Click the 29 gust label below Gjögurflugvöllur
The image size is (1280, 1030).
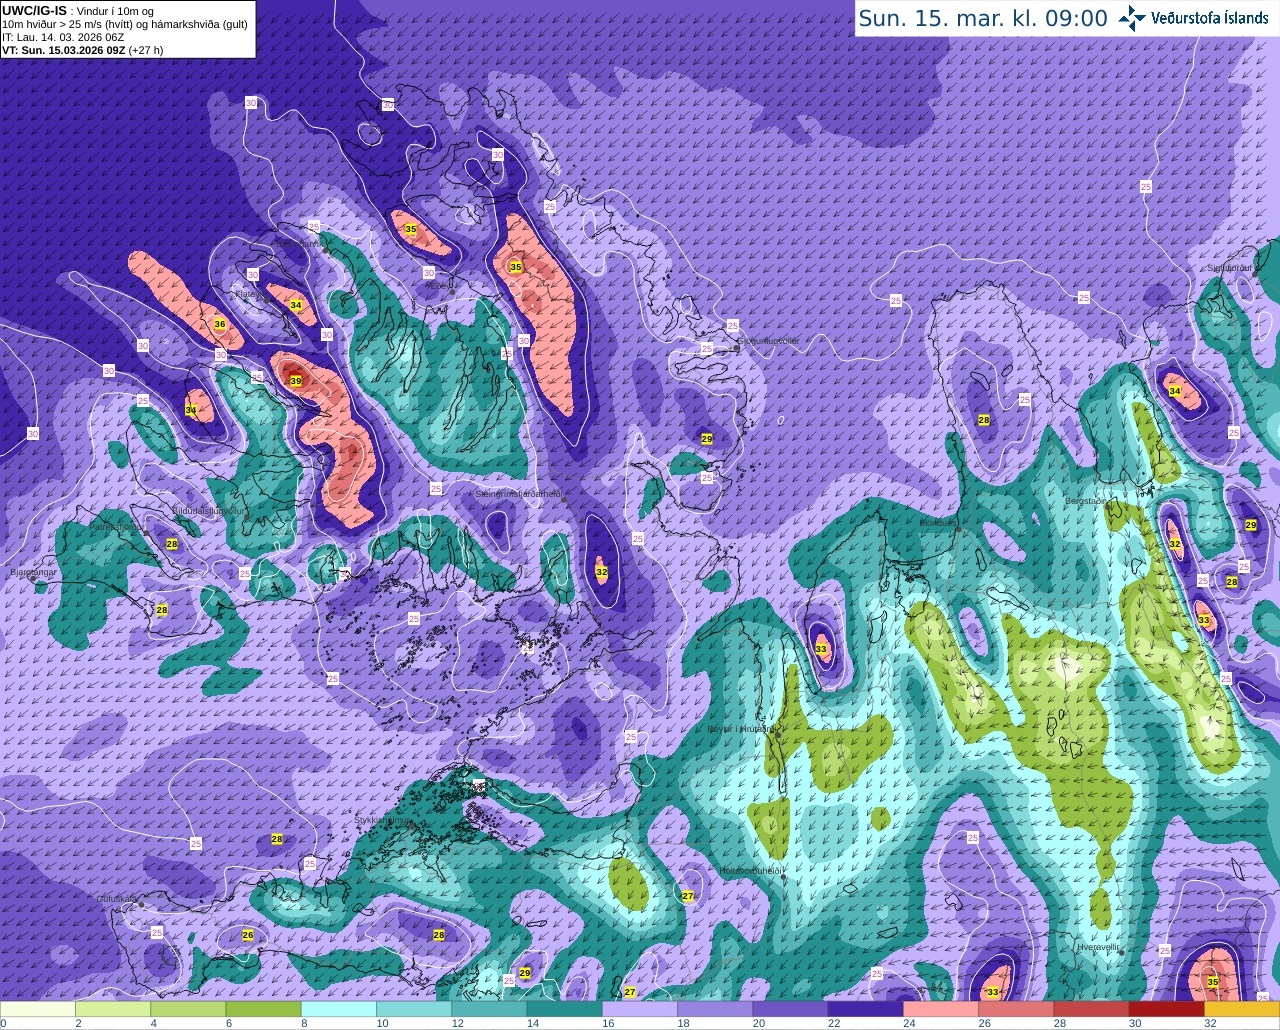[x=706, y=439]
